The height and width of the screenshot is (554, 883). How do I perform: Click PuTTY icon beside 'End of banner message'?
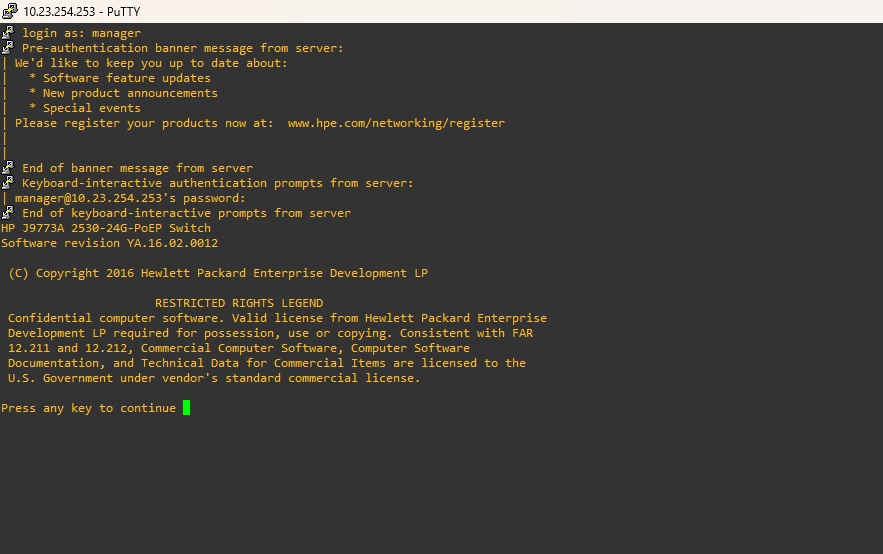coord(8,167)
